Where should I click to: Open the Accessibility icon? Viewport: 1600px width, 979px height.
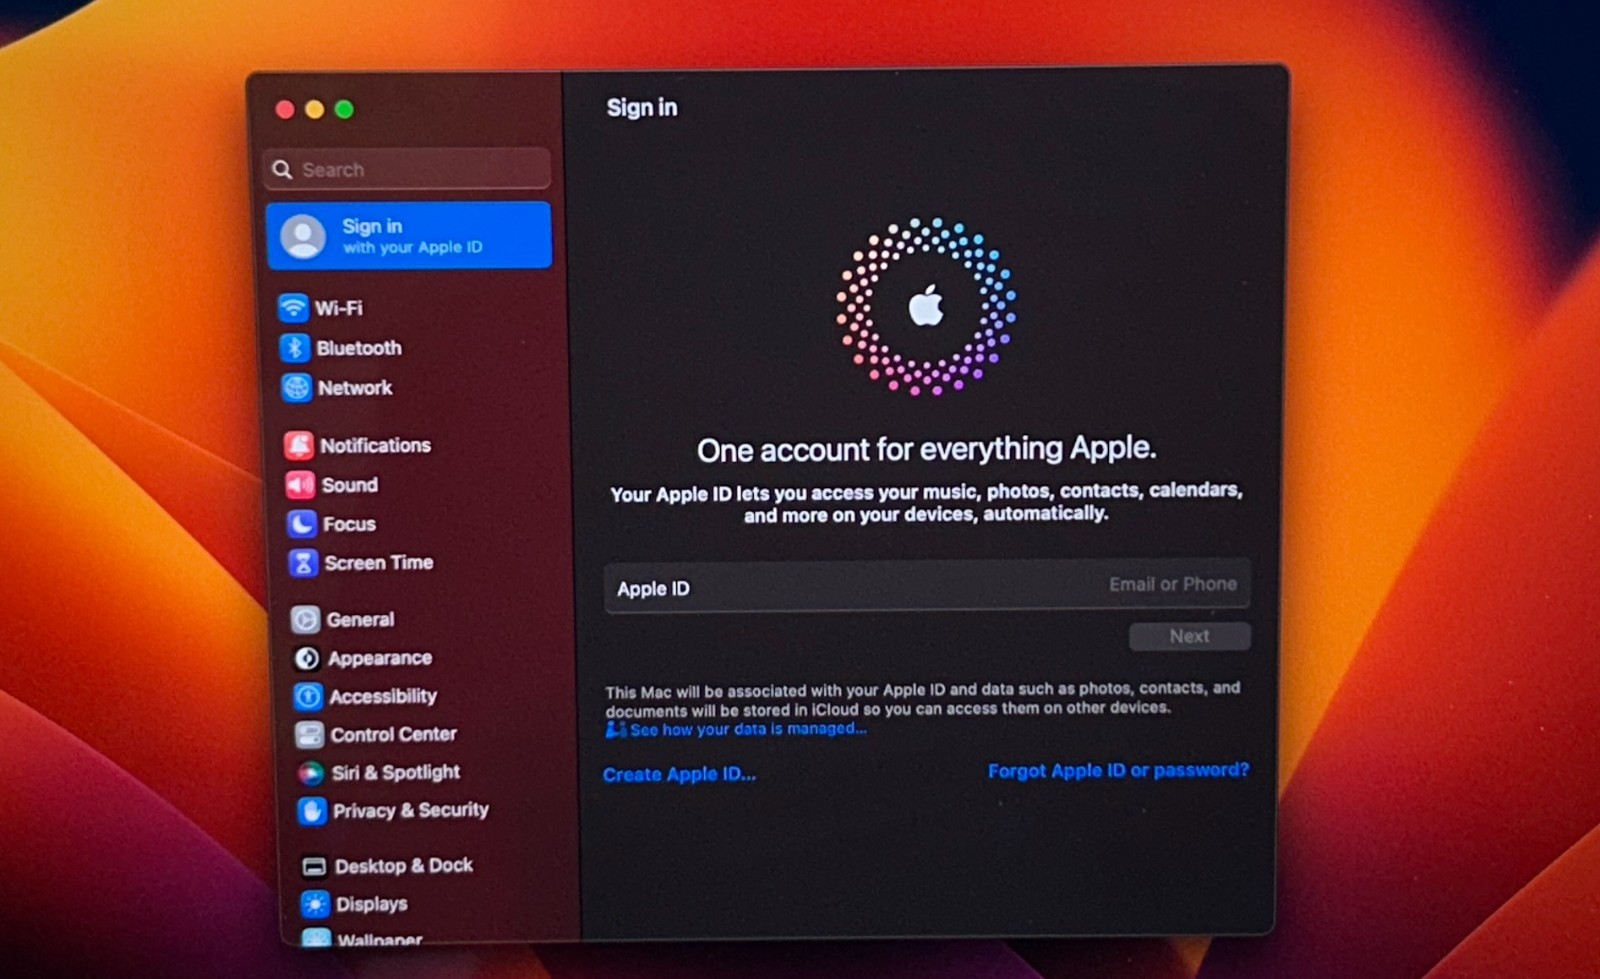click(x=308, y=696)
